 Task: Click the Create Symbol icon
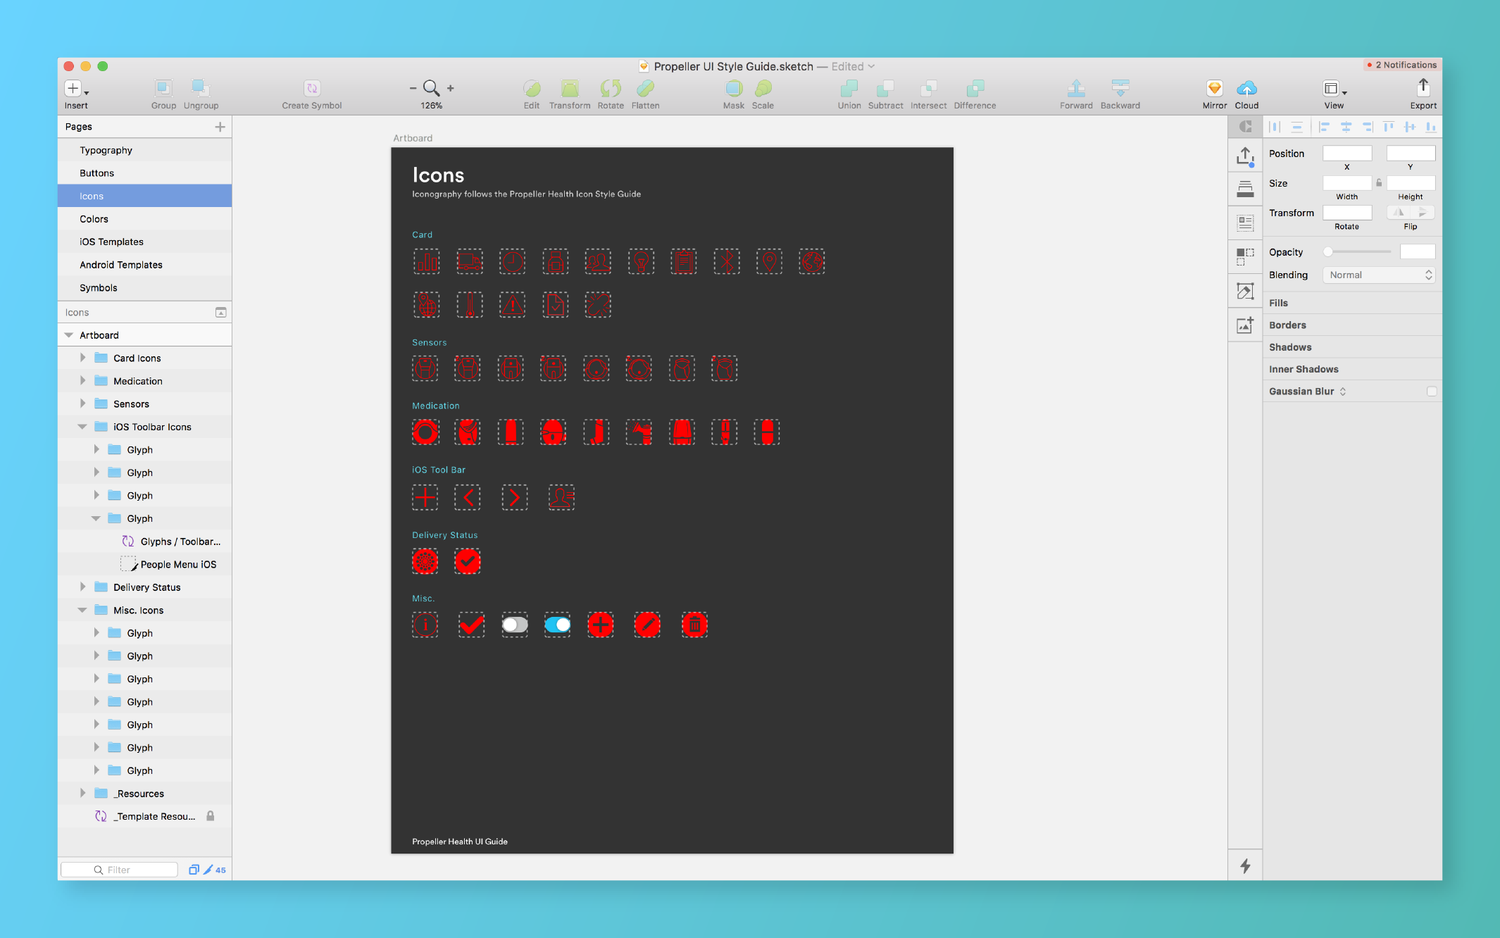tap(312, 88)
